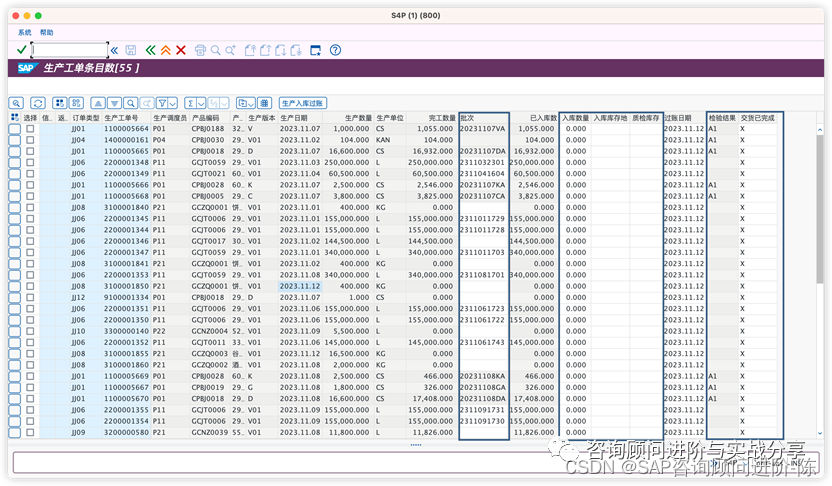
Task: Sort descending with the down-triangle icon
Action: click(114, 103)
